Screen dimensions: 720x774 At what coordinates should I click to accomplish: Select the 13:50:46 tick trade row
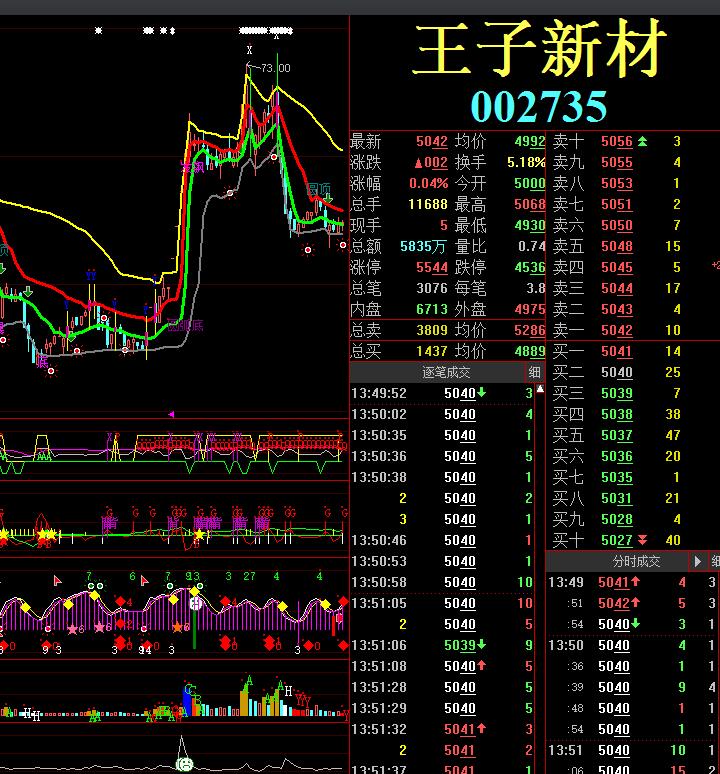click(x=442, y=541)
